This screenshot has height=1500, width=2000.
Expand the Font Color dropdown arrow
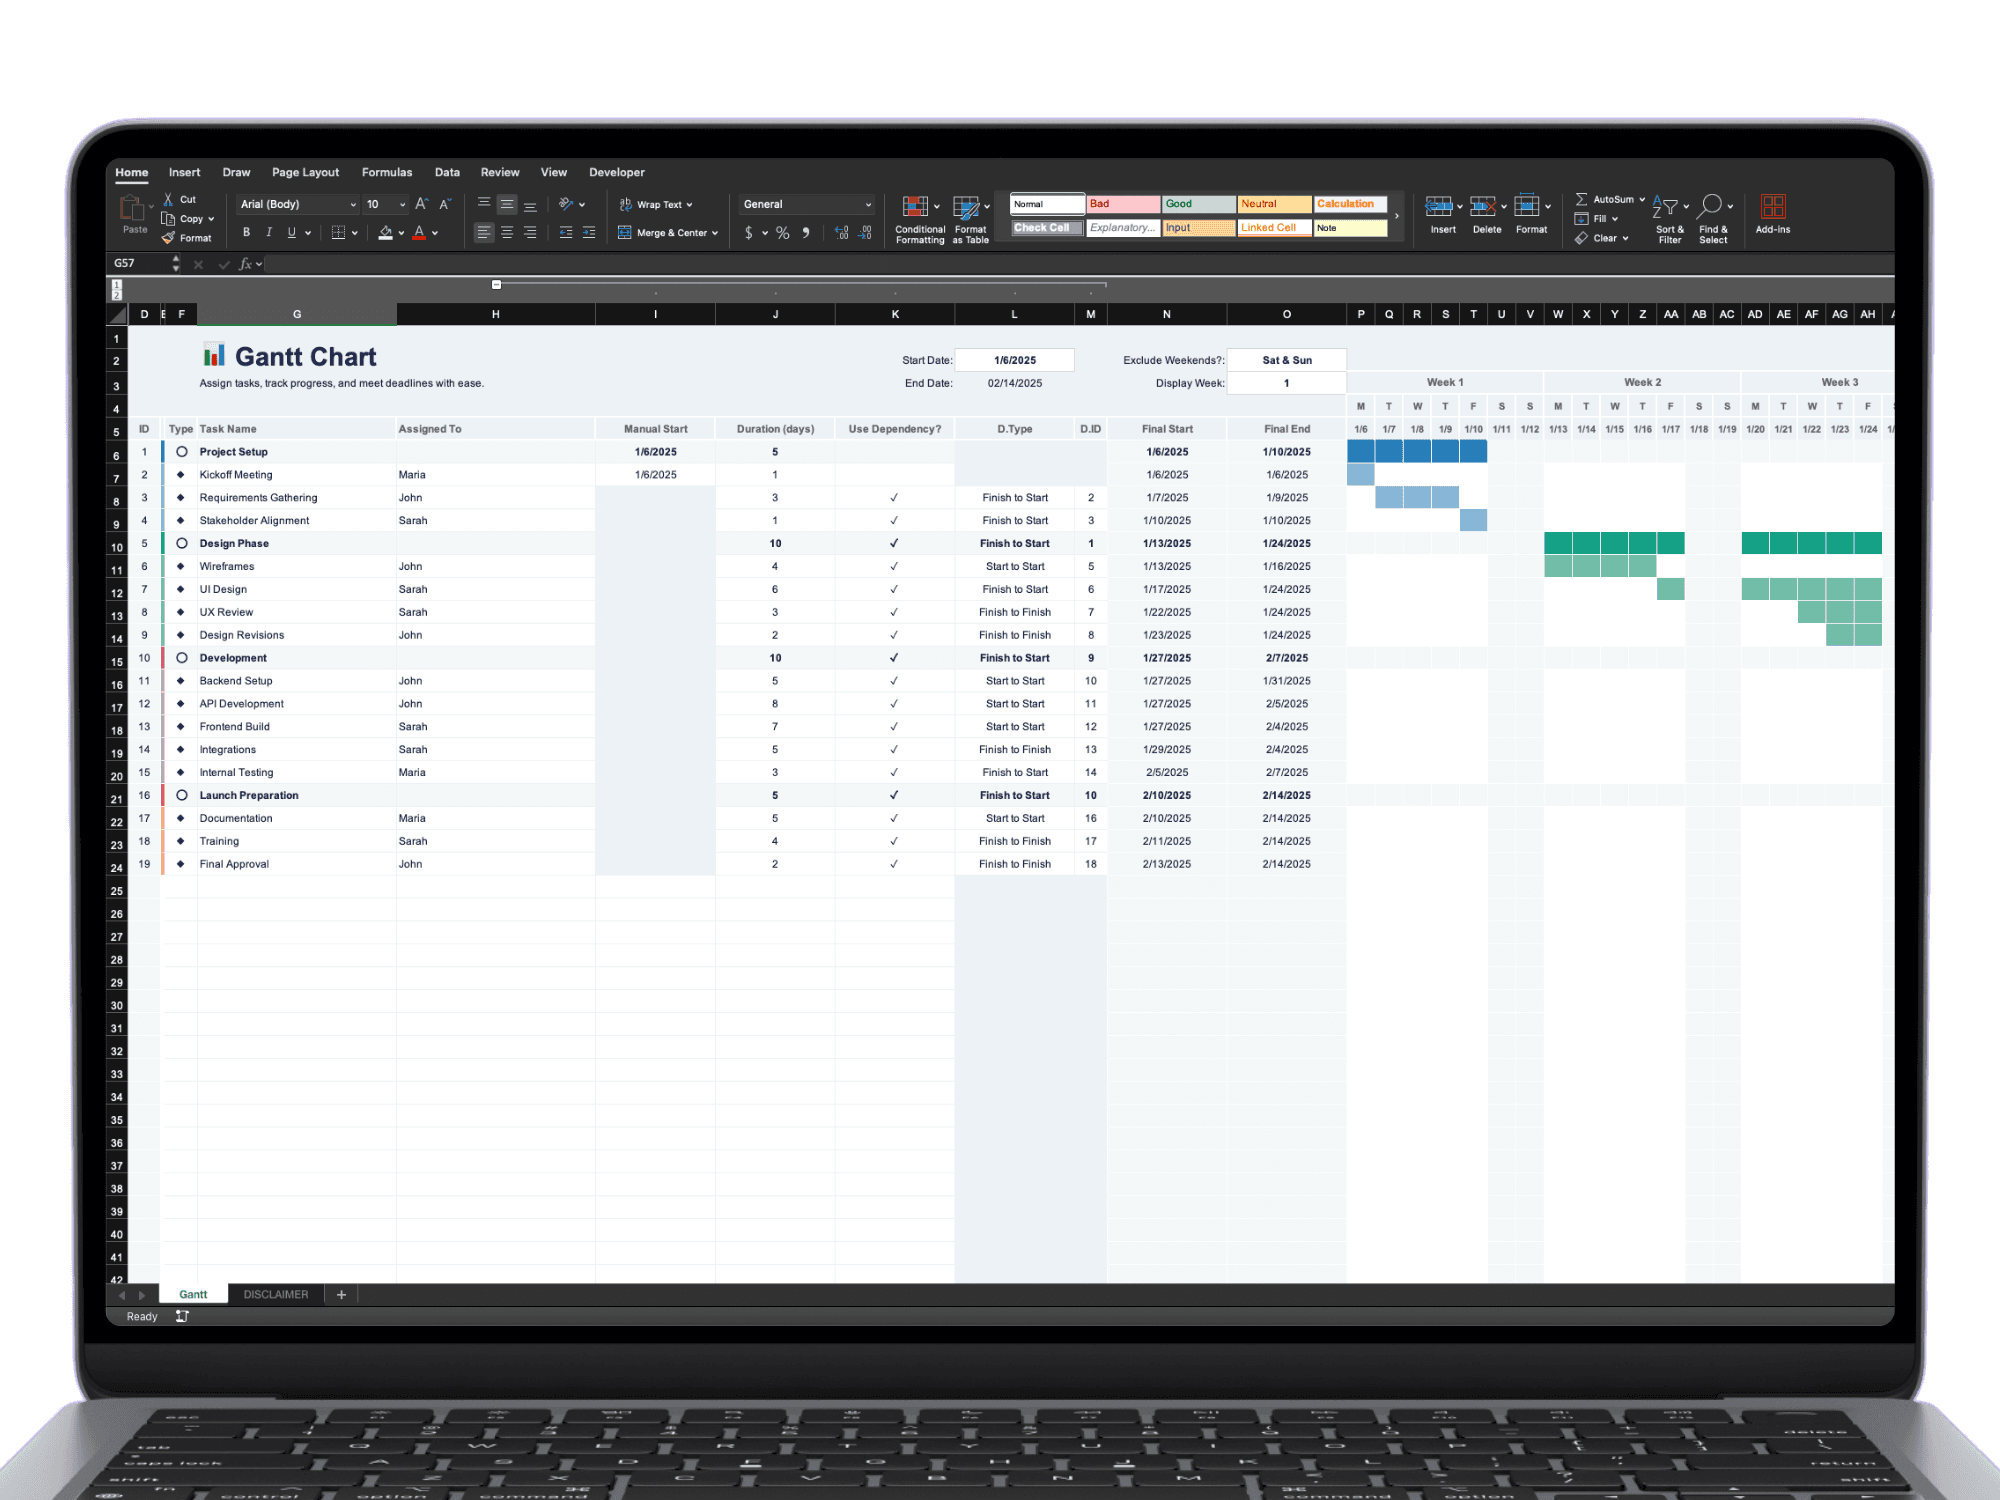click(435, 233)
